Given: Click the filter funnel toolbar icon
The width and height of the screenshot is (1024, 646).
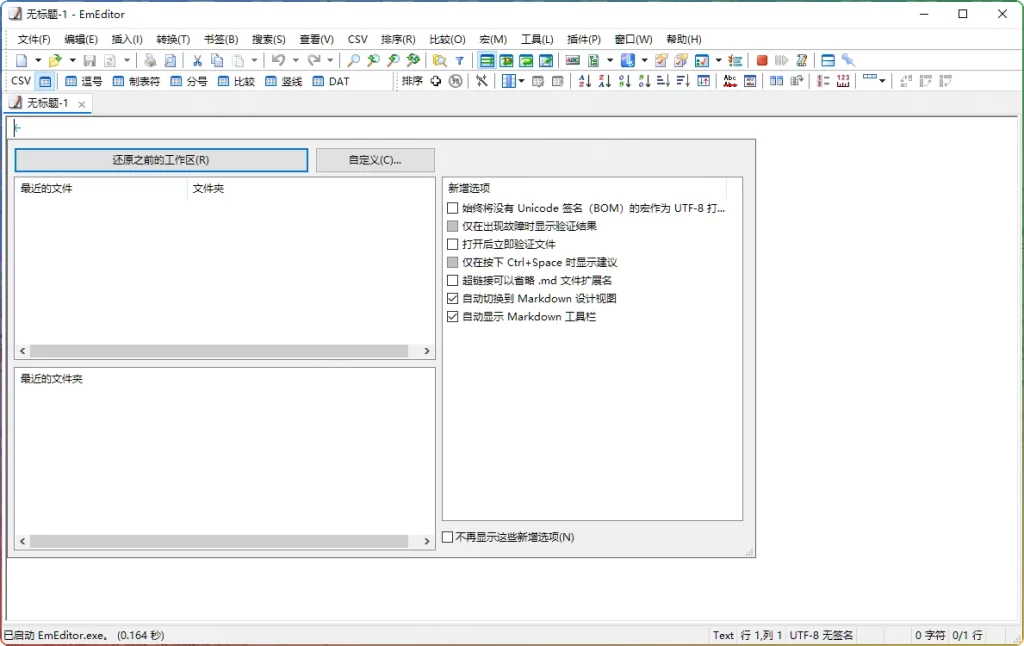Looking at the screenshot, I should [x=460, y=60].
